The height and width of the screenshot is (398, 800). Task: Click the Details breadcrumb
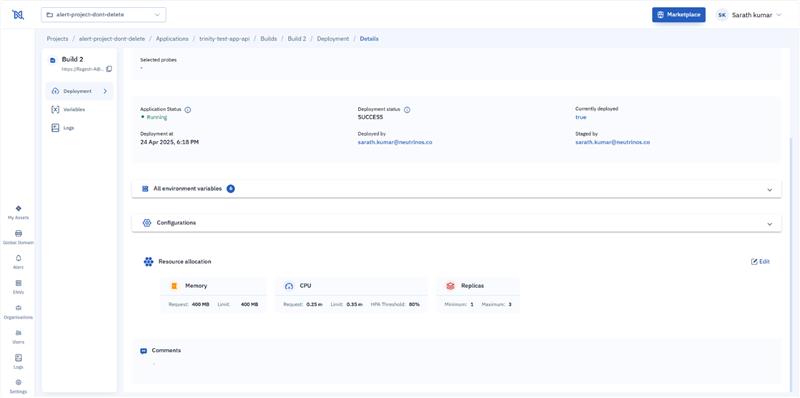tap(369, 39)
